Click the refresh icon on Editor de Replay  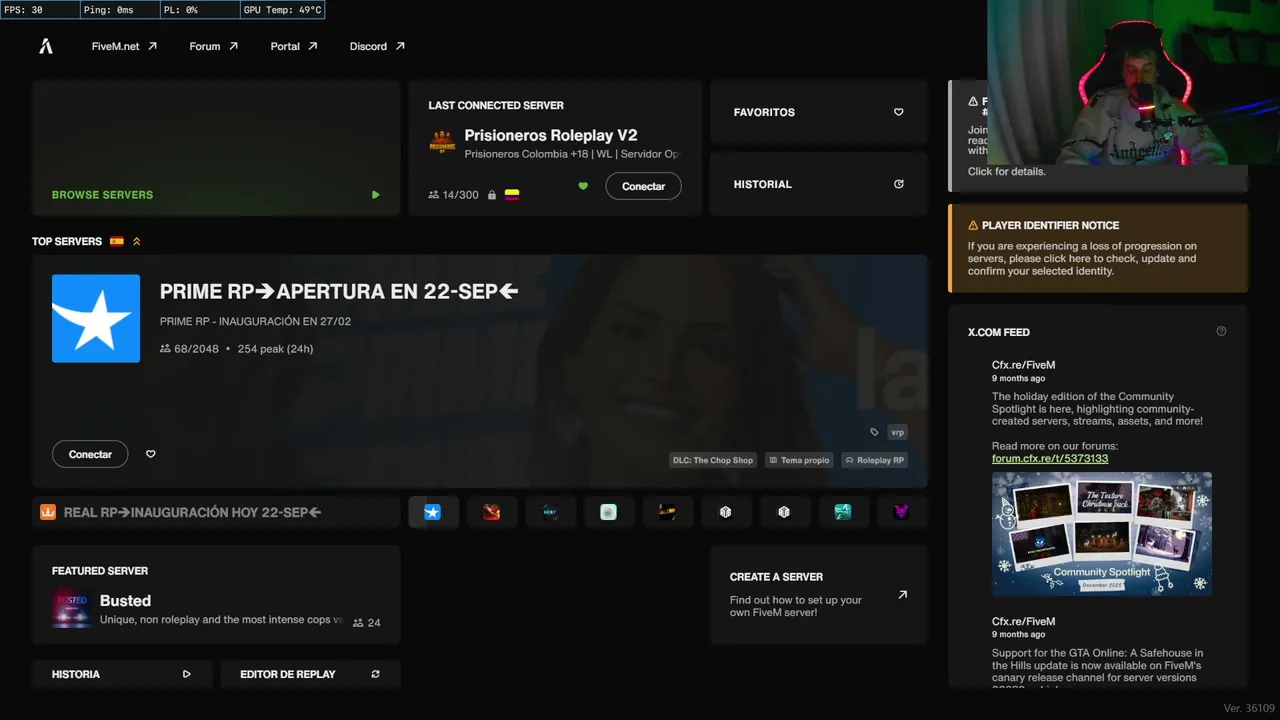(376, 674)
